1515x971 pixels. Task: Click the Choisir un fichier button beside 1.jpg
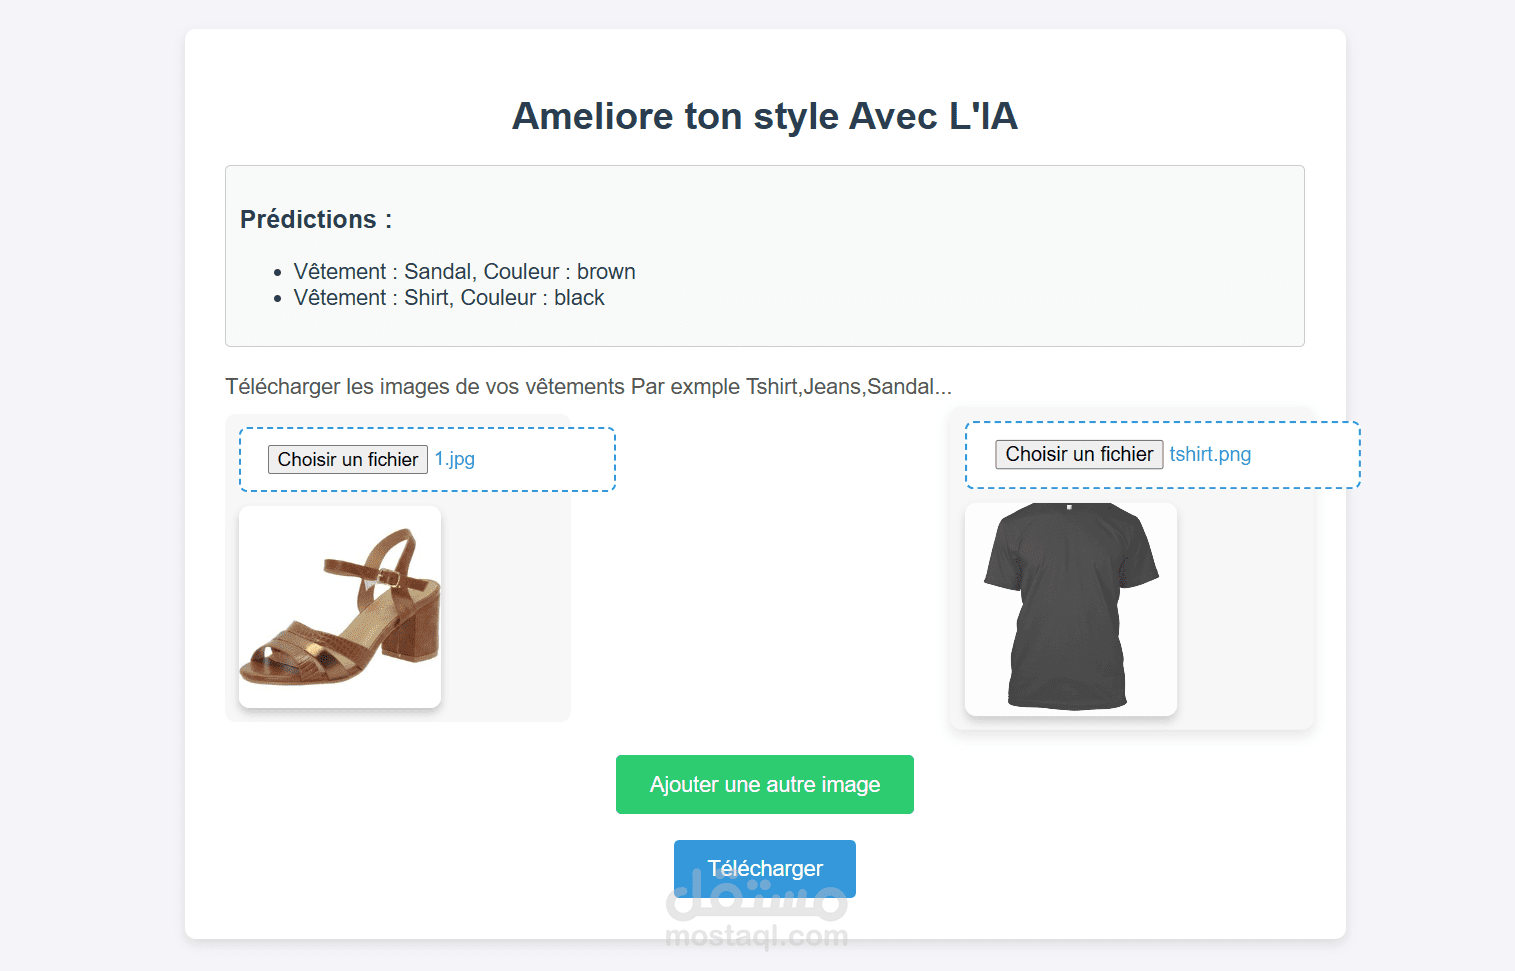[347, 459]
